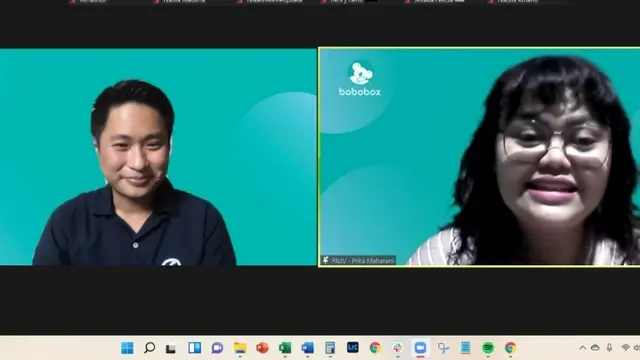The image size is (640, 360).
Task: Click the active Zoom taskbar icon
Action: [x=420, y=348]
